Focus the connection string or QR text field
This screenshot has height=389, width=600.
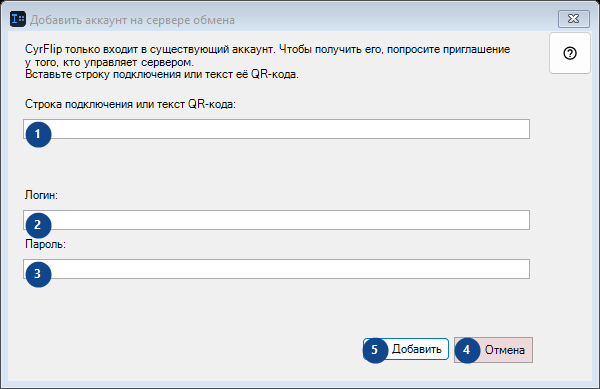(x=276, y=129)
